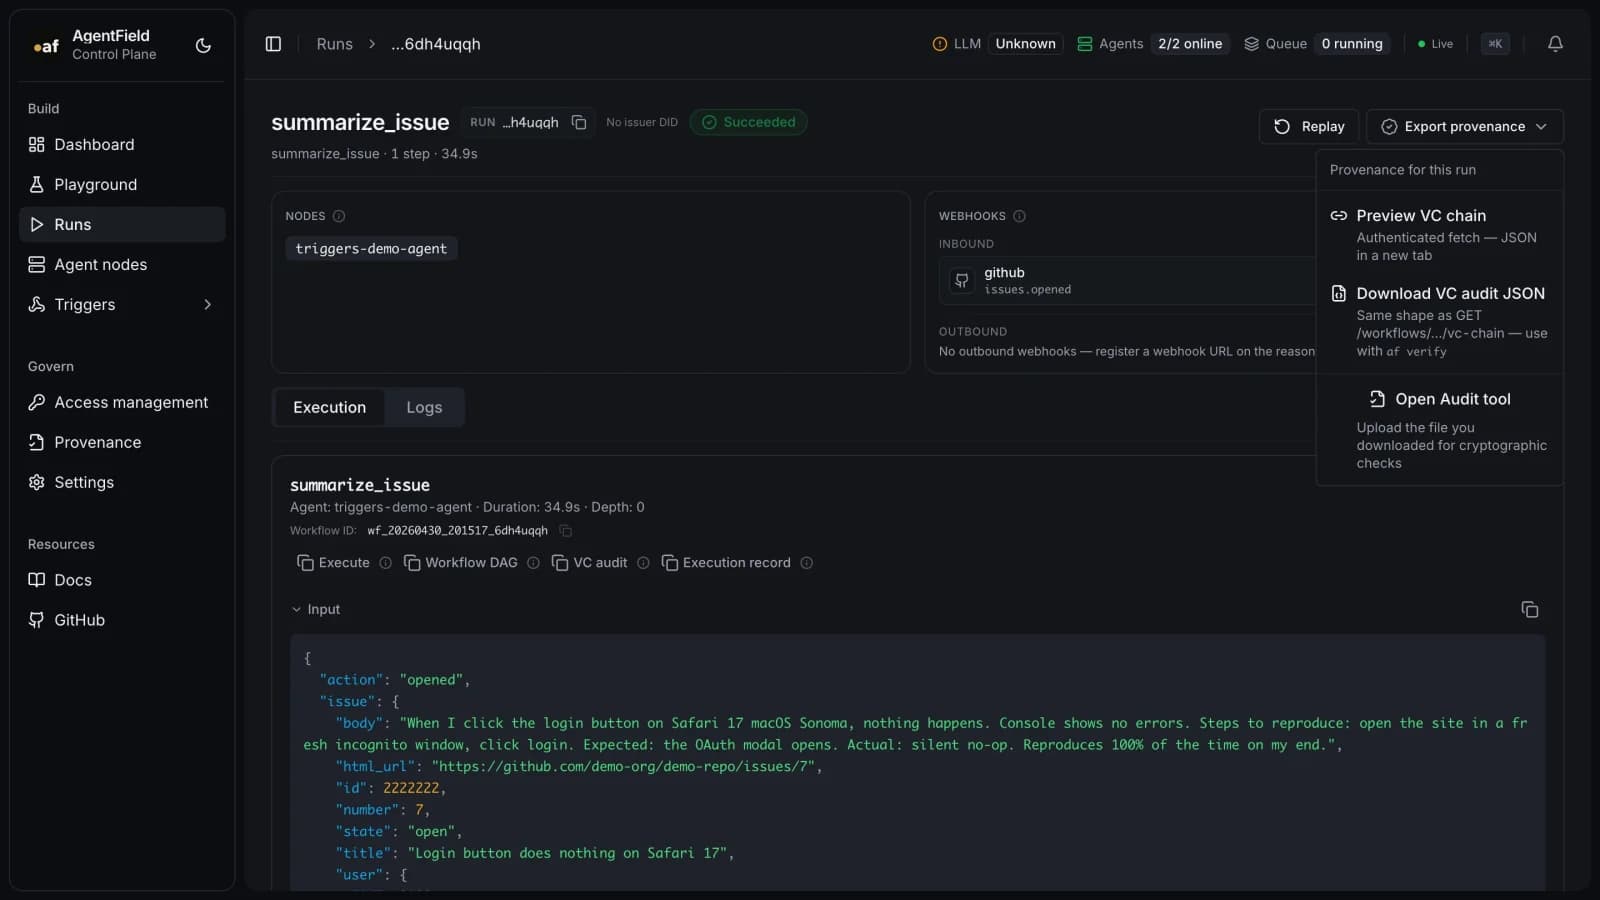The image size is (1600, 900).
Task: Open Docs resource link
Action: coord(122,580)
